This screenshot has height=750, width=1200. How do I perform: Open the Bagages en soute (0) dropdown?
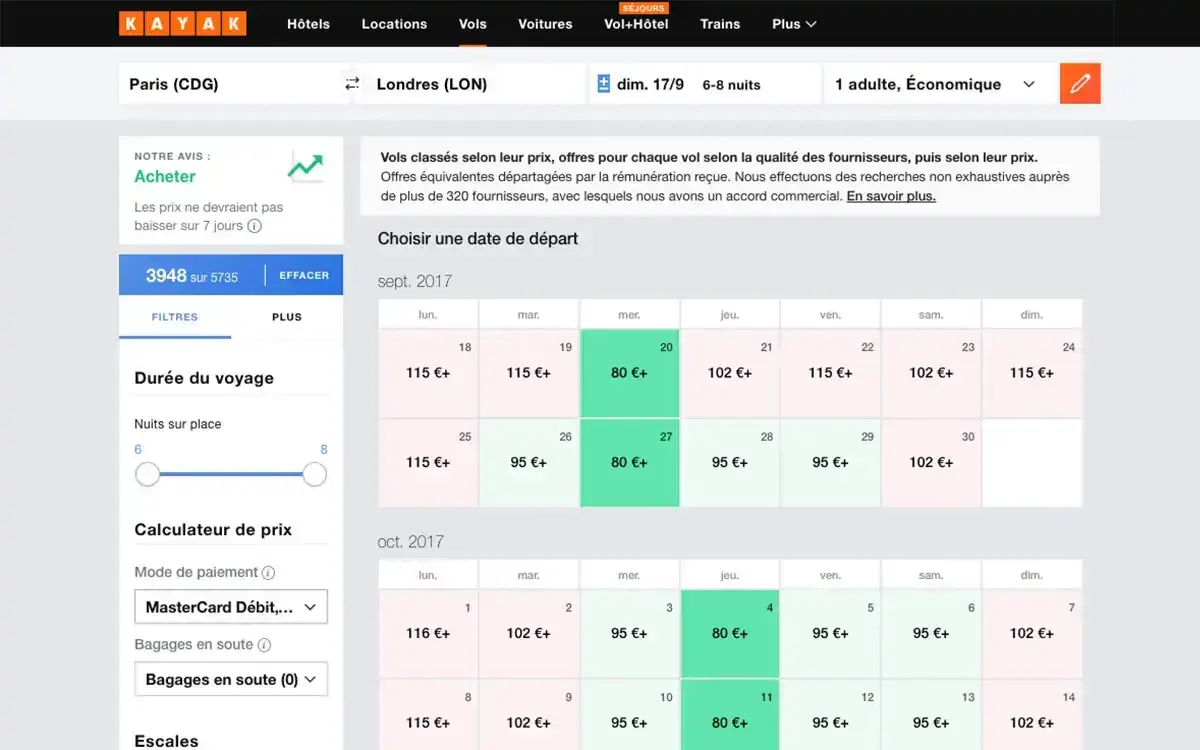pyautogui.click(x=231, y=679)
